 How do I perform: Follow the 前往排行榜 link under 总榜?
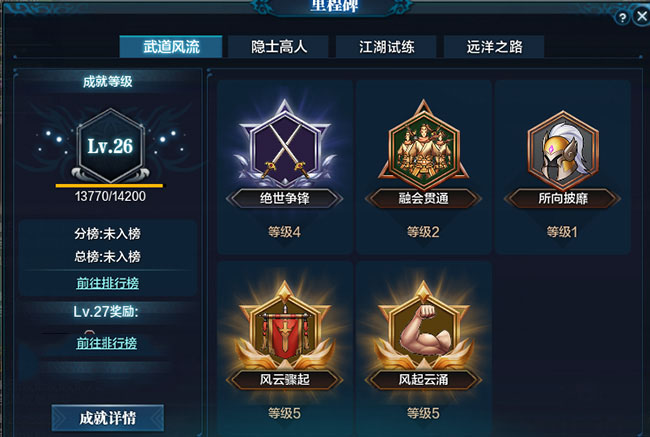point(107,283)
